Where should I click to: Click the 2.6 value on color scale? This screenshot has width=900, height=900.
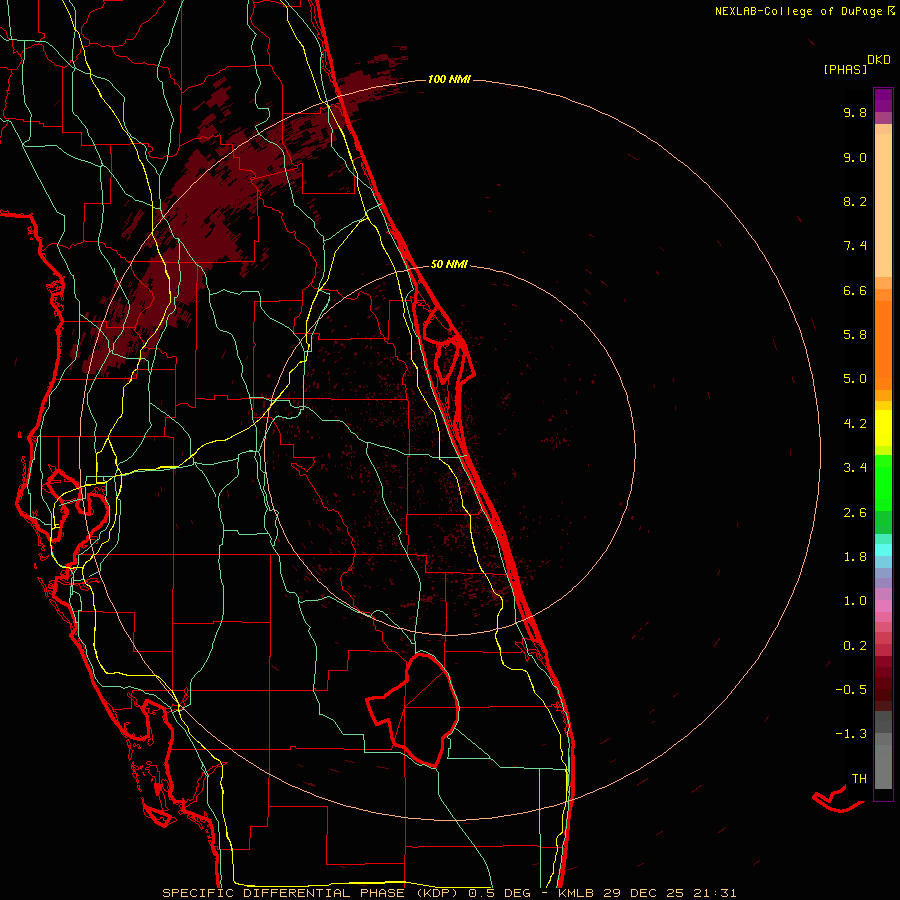tap(855, 513)
